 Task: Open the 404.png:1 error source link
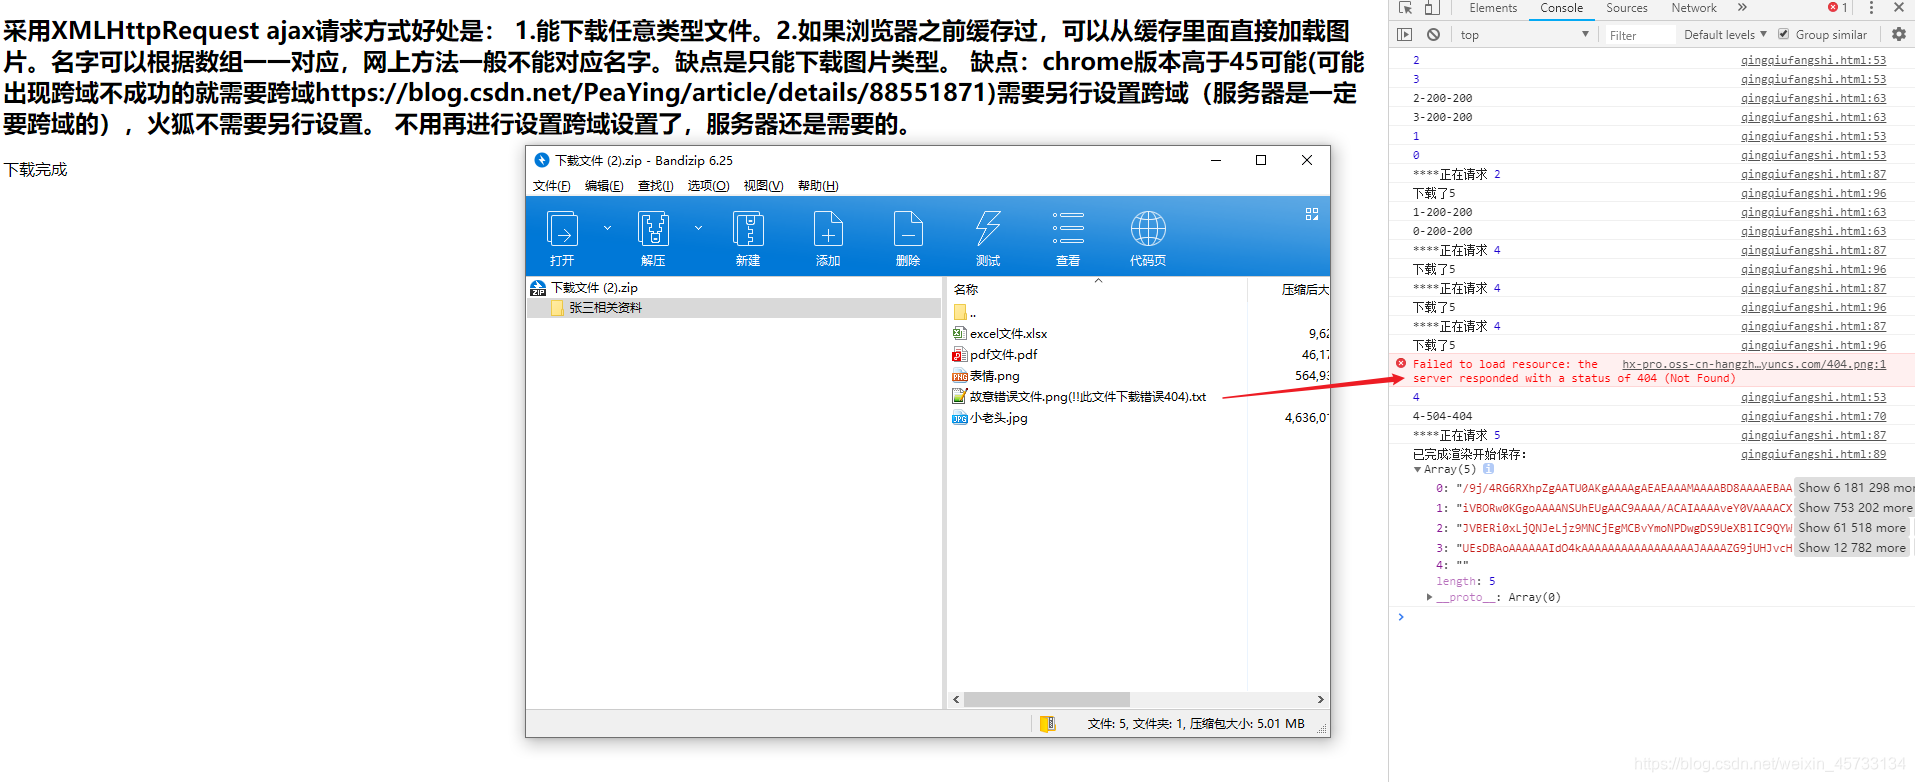click(x=1754, y=365)
